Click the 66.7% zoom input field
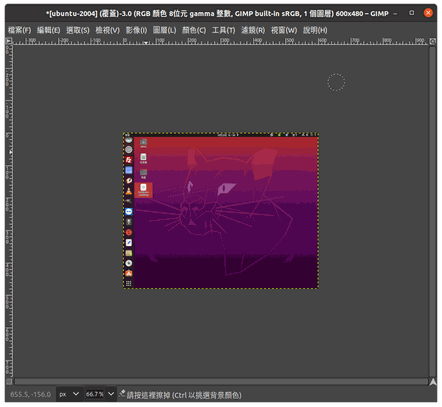Screen dimensions: 442x407 click(x=95, y=394)
